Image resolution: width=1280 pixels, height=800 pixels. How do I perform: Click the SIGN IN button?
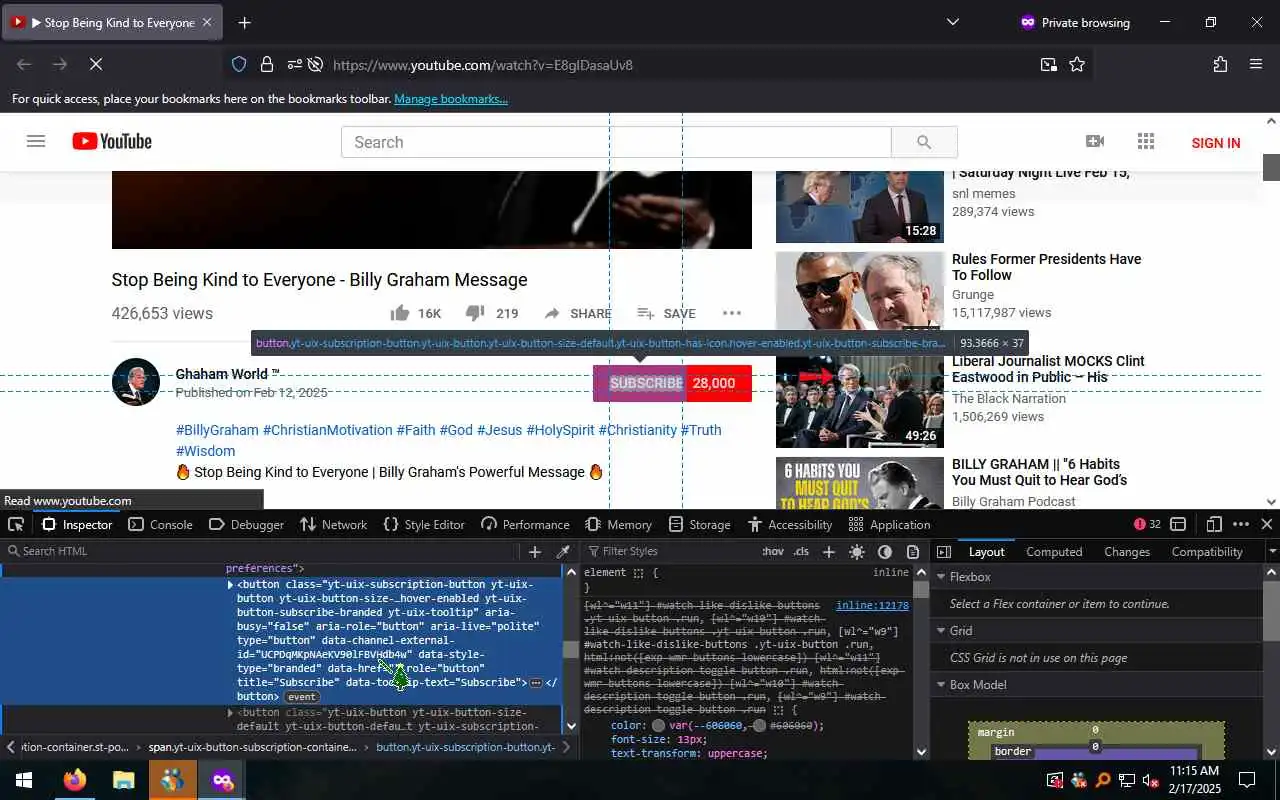tap(1216, 143)
